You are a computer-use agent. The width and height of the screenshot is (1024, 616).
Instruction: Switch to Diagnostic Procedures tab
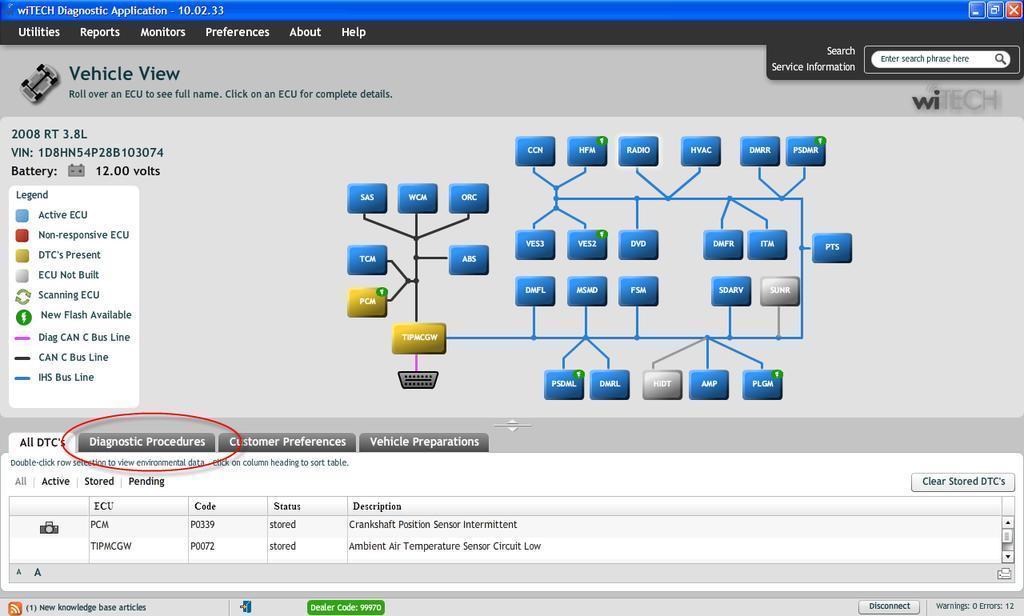point(147,442)
